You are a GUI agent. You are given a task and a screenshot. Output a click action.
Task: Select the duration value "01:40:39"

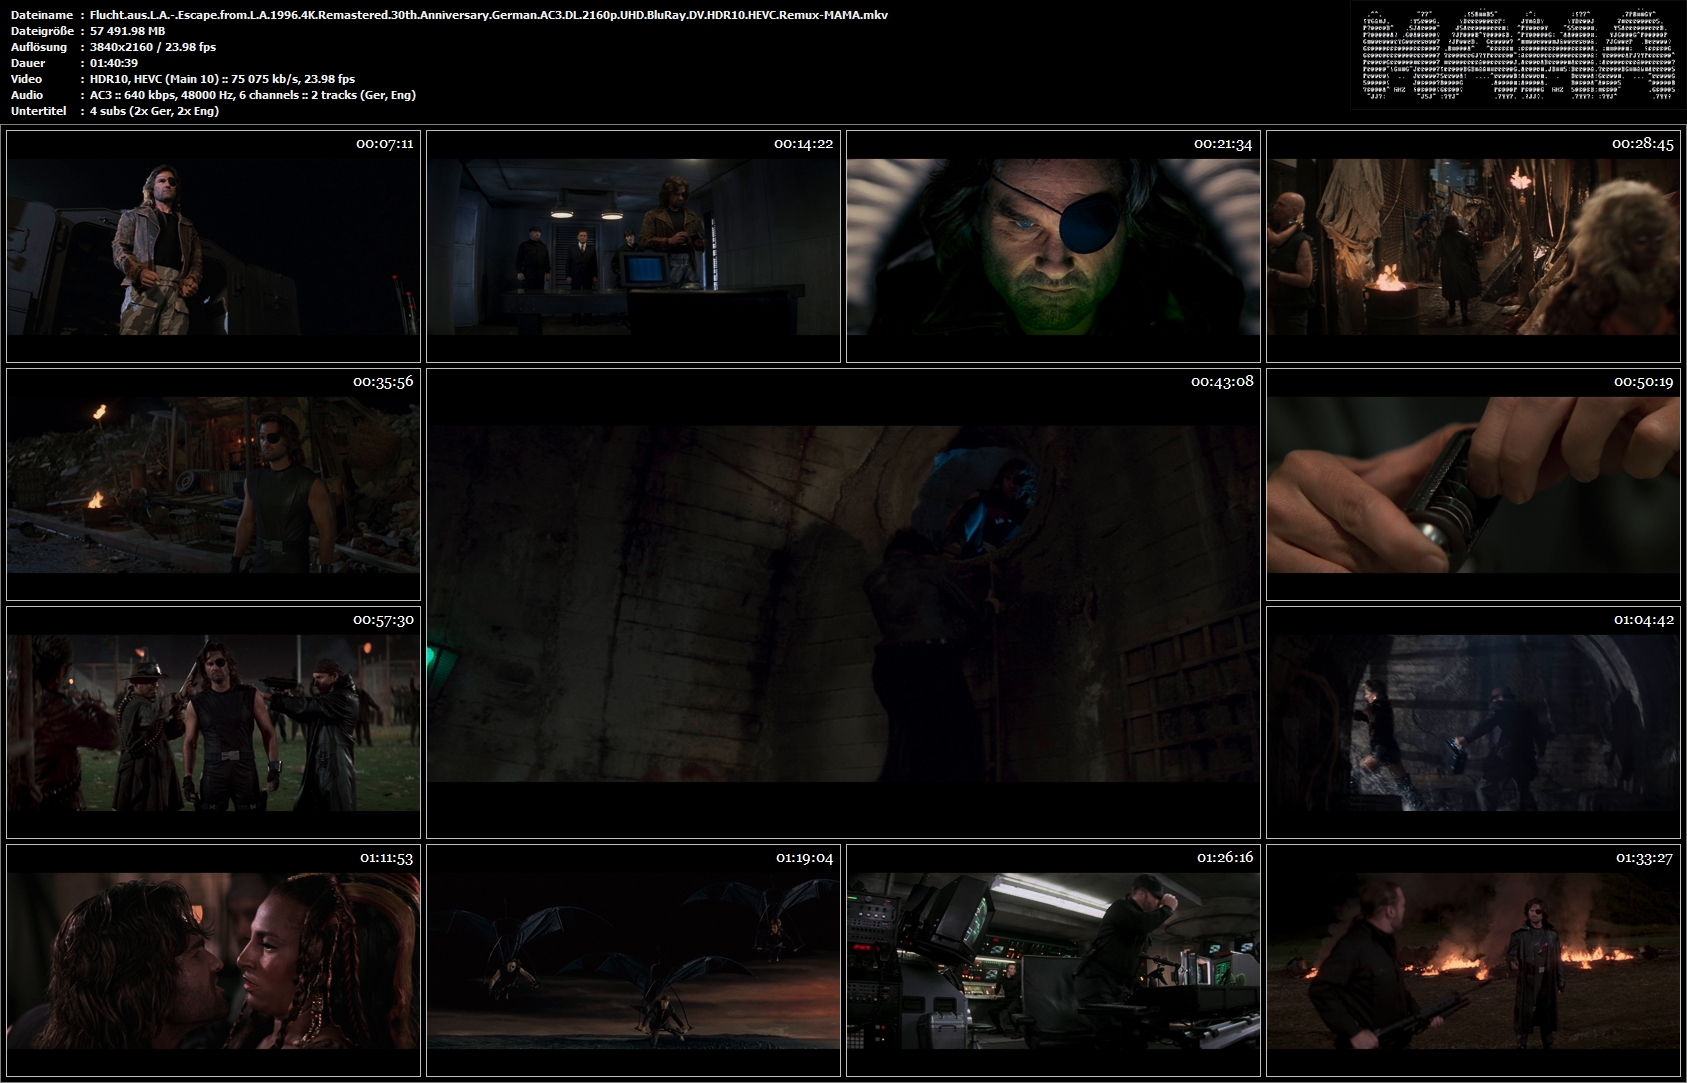tap(114, 63)
